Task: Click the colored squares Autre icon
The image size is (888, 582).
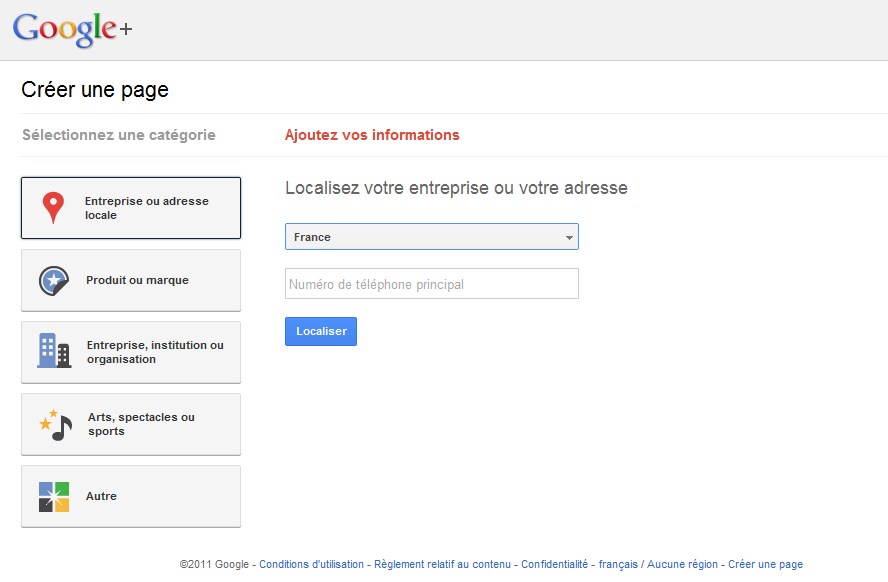Action: (x=54, y=496)
